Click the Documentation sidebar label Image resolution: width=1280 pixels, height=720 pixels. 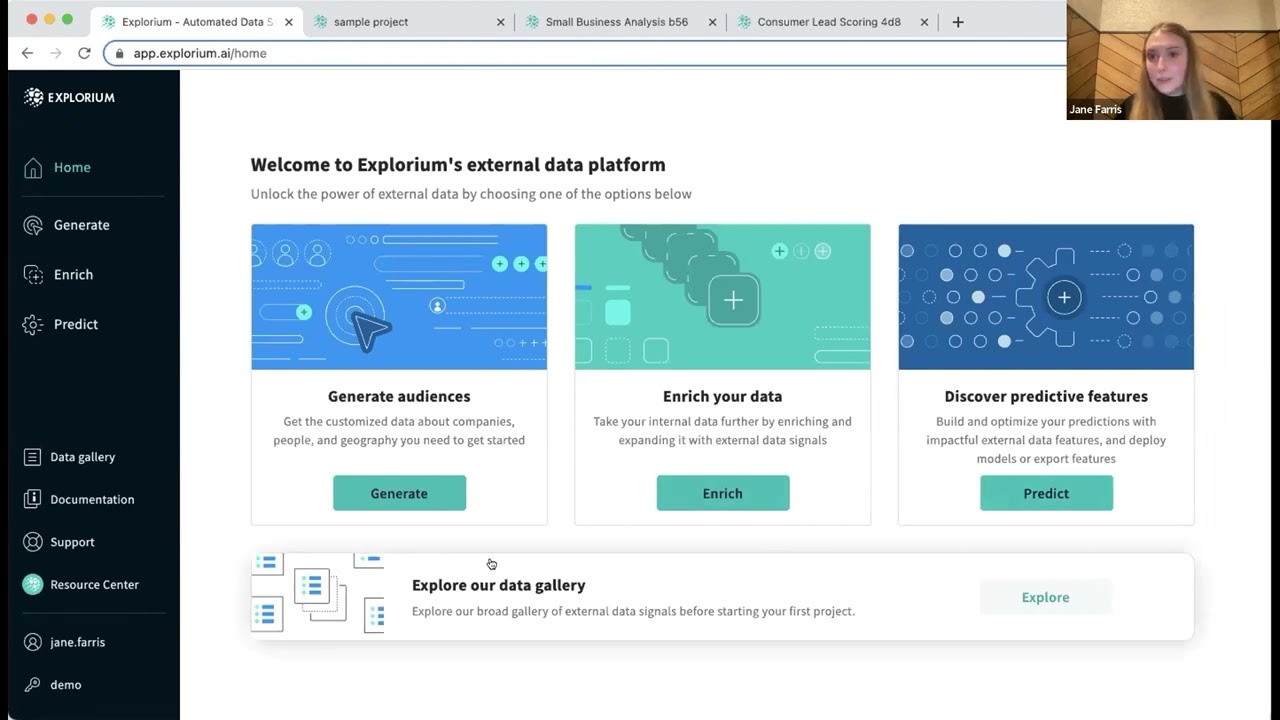pos(92,499)
